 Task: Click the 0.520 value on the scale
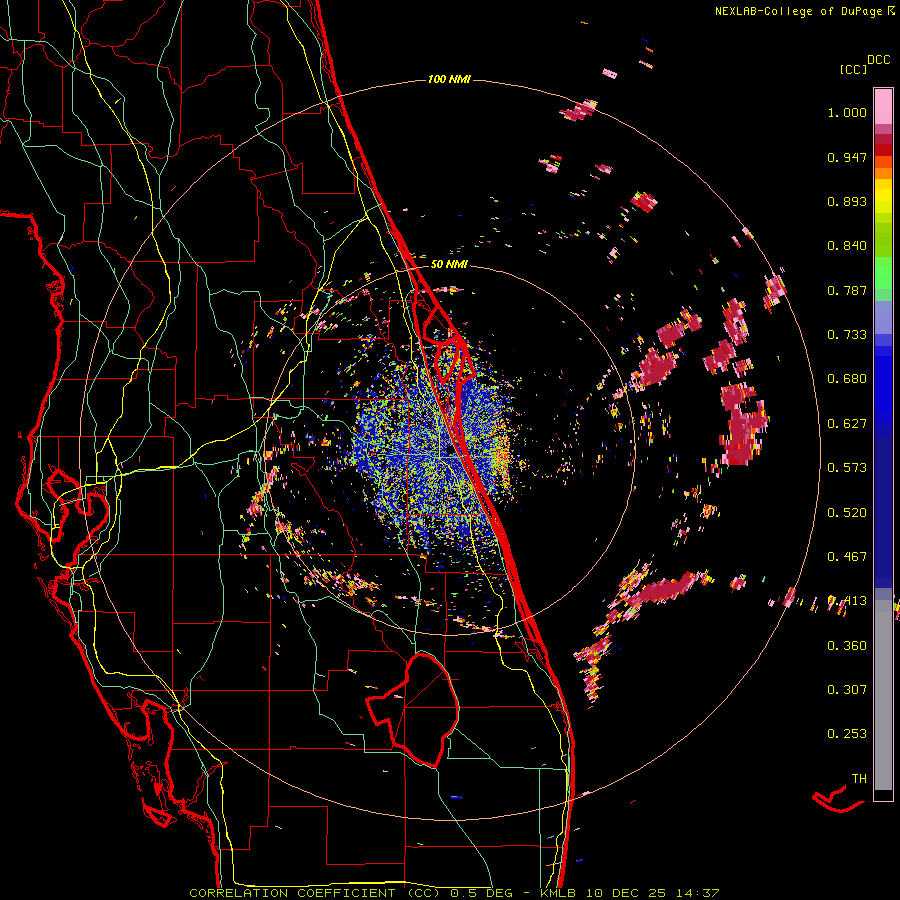click(847, 513)
